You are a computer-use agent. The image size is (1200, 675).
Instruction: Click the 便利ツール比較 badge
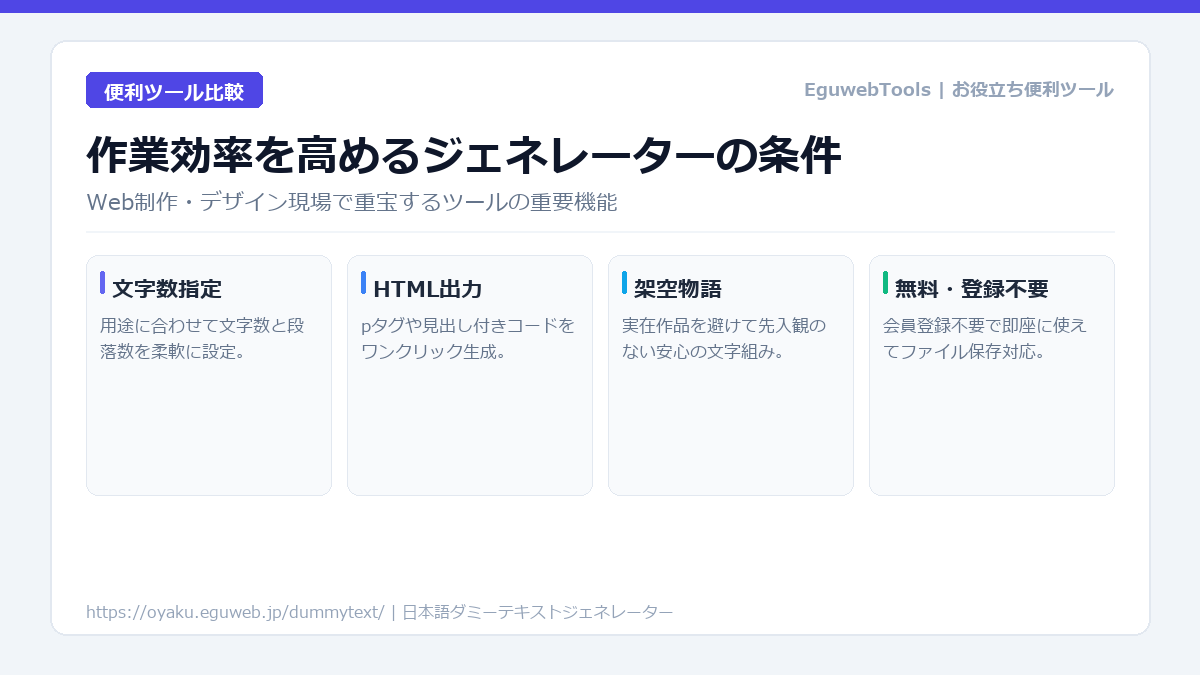pos(174,90)
